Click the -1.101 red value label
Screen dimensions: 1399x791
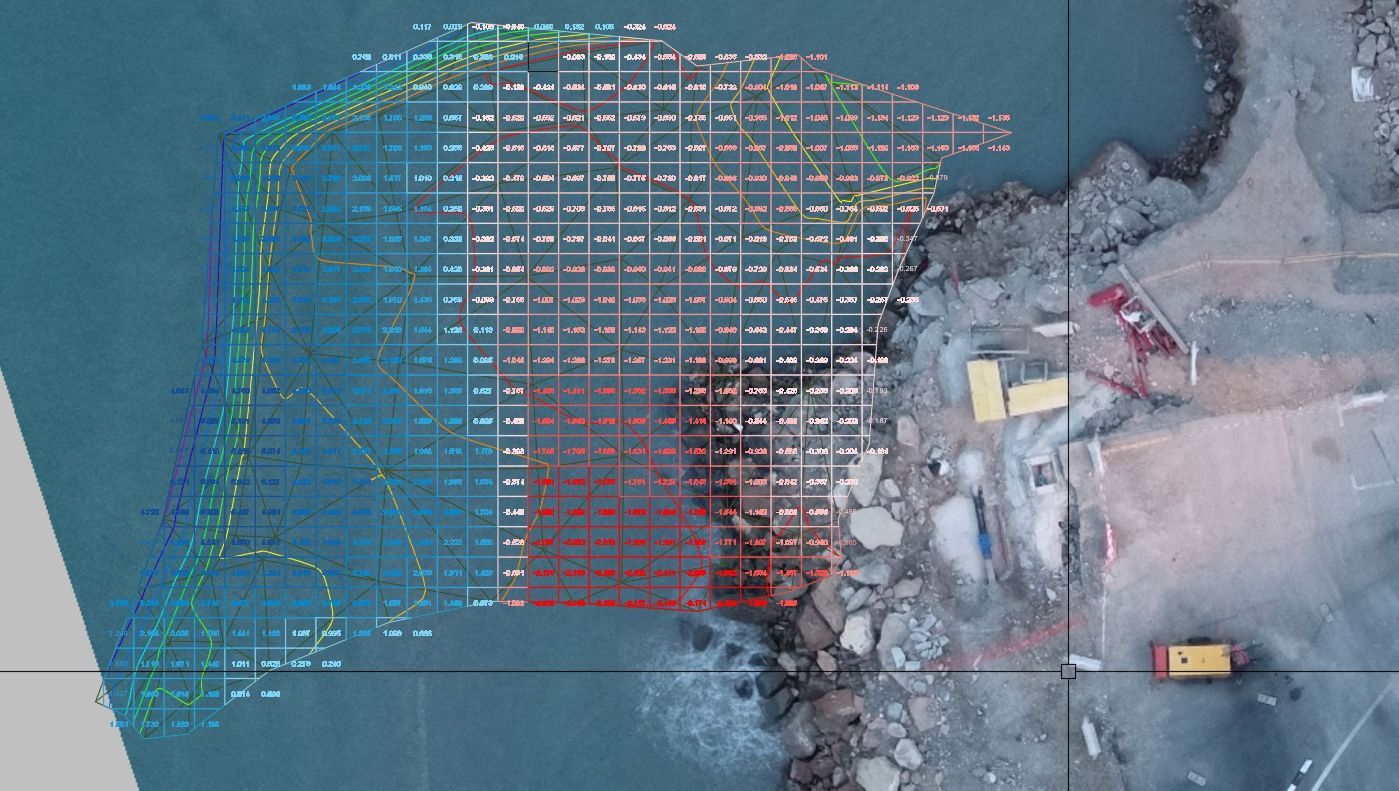(x=816, y=57)
